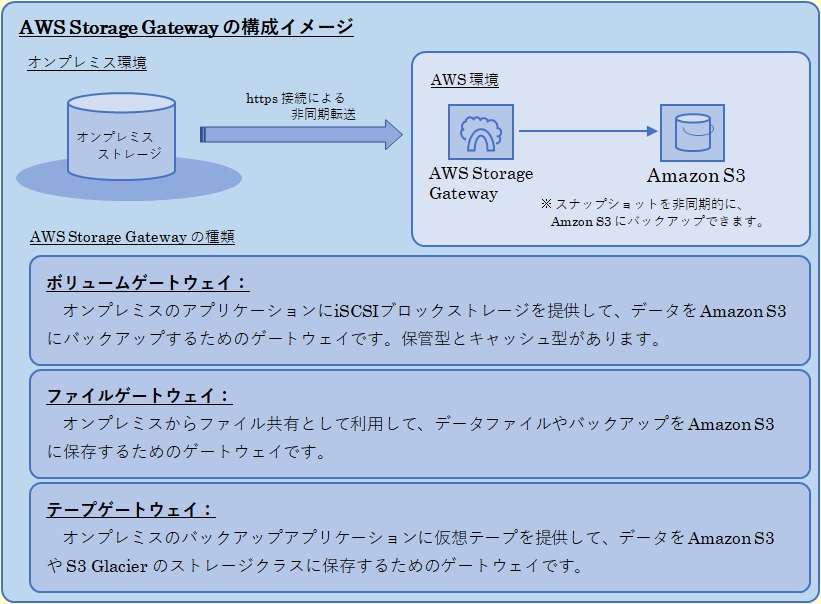Viewport: 821px width, 604px height.
Task: Click the 'ファイルゲートウェイ：' heading
Action: click(x=139, y=396)
